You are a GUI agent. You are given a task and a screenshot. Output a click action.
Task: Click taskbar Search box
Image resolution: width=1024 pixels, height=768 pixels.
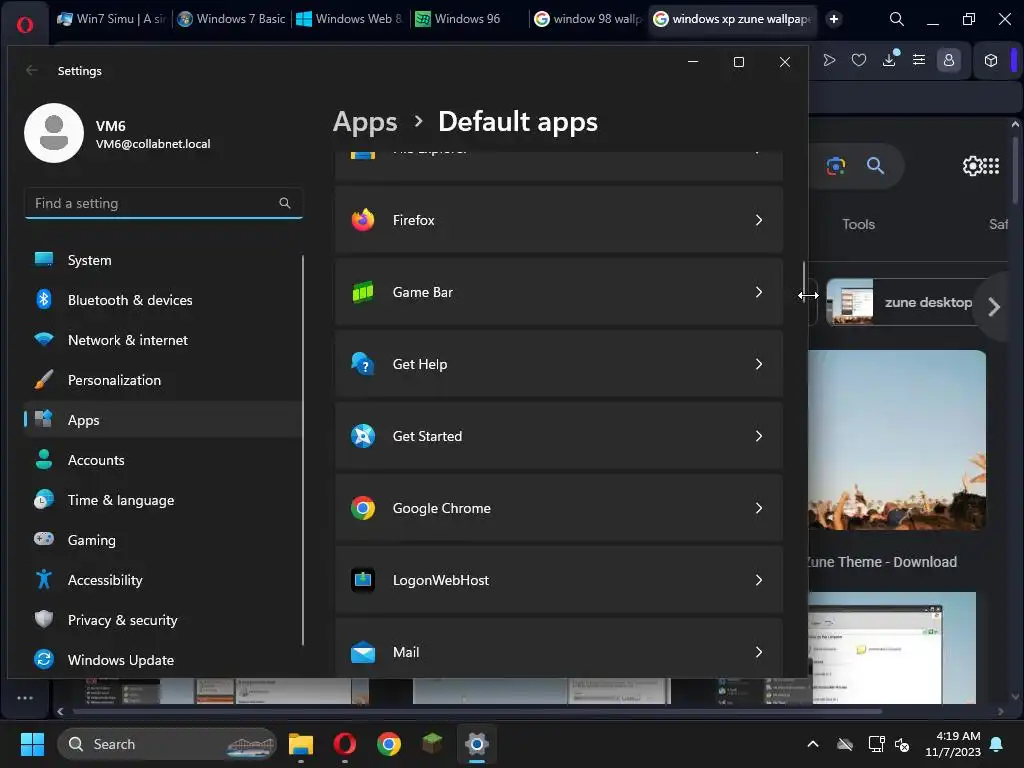[167, 744]
